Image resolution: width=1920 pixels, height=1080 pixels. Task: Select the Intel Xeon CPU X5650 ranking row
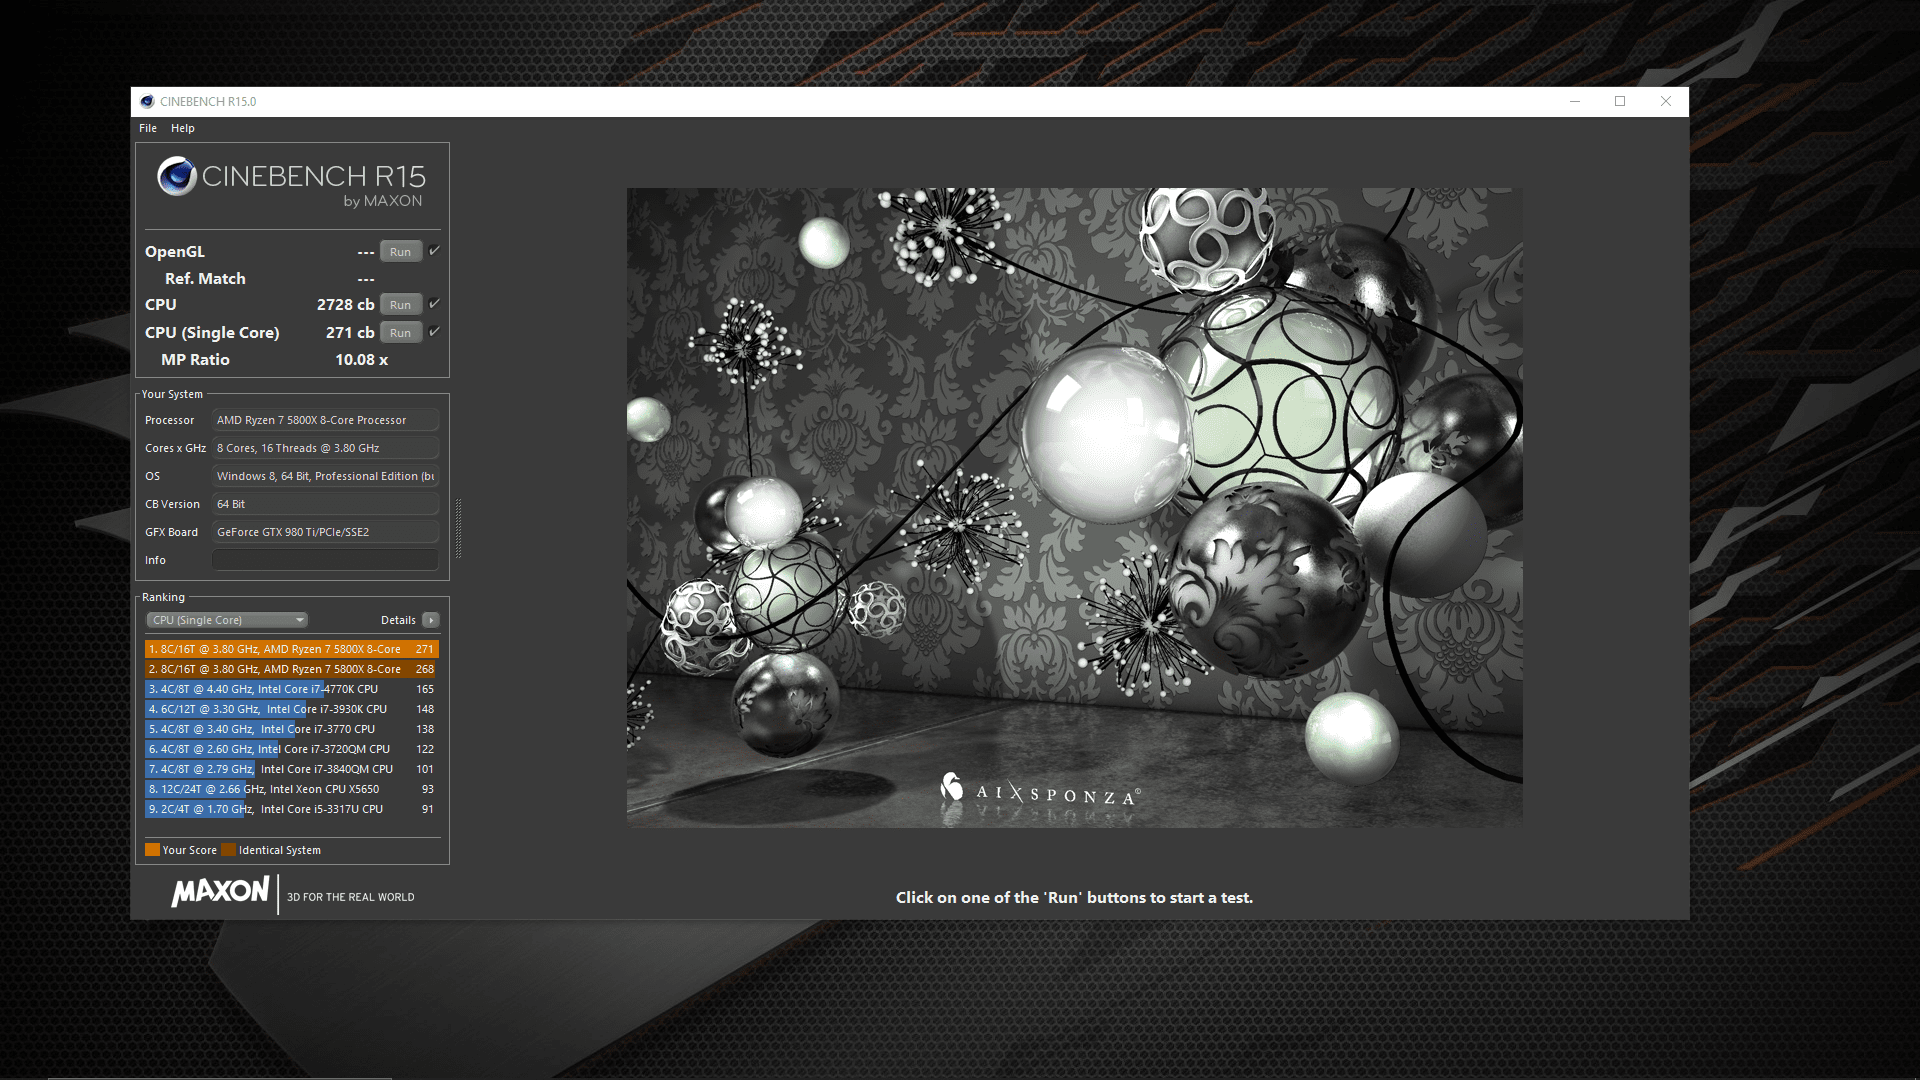[x=292, y=789]
